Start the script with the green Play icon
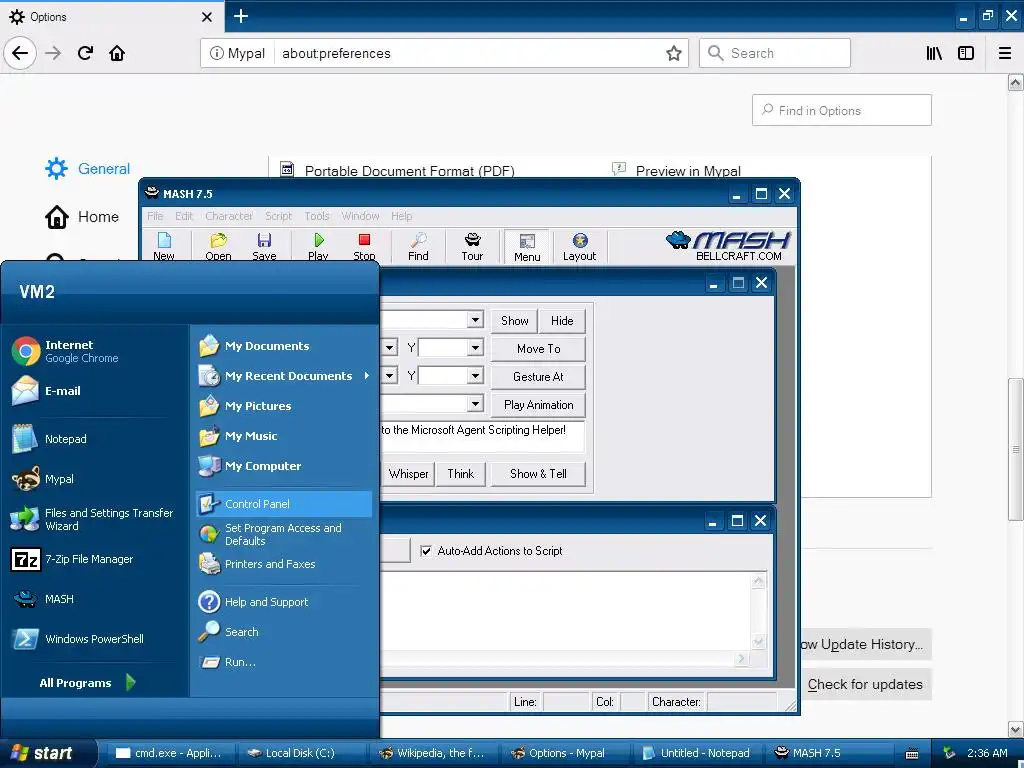This screenshot has width=1024, height=768. tap(318, 247)
